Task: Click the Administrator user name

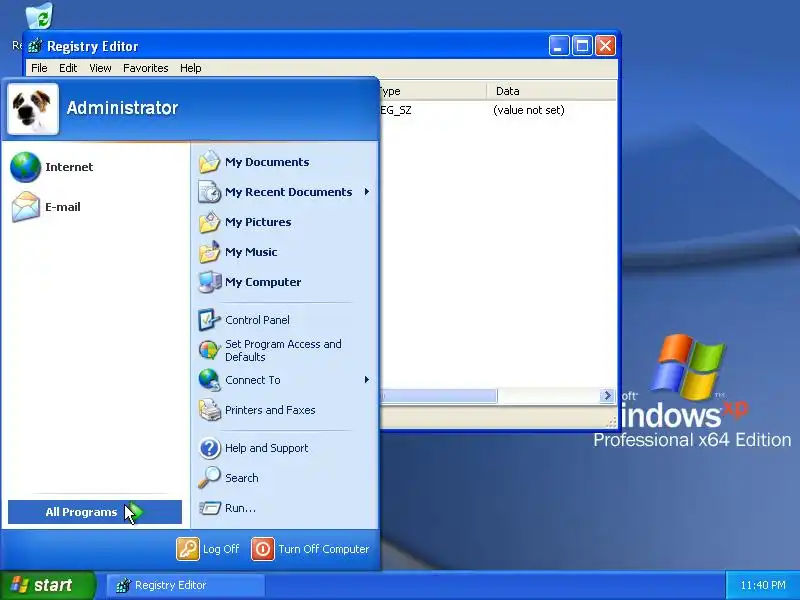Action: pyautogui.click(x=122, y=108)
